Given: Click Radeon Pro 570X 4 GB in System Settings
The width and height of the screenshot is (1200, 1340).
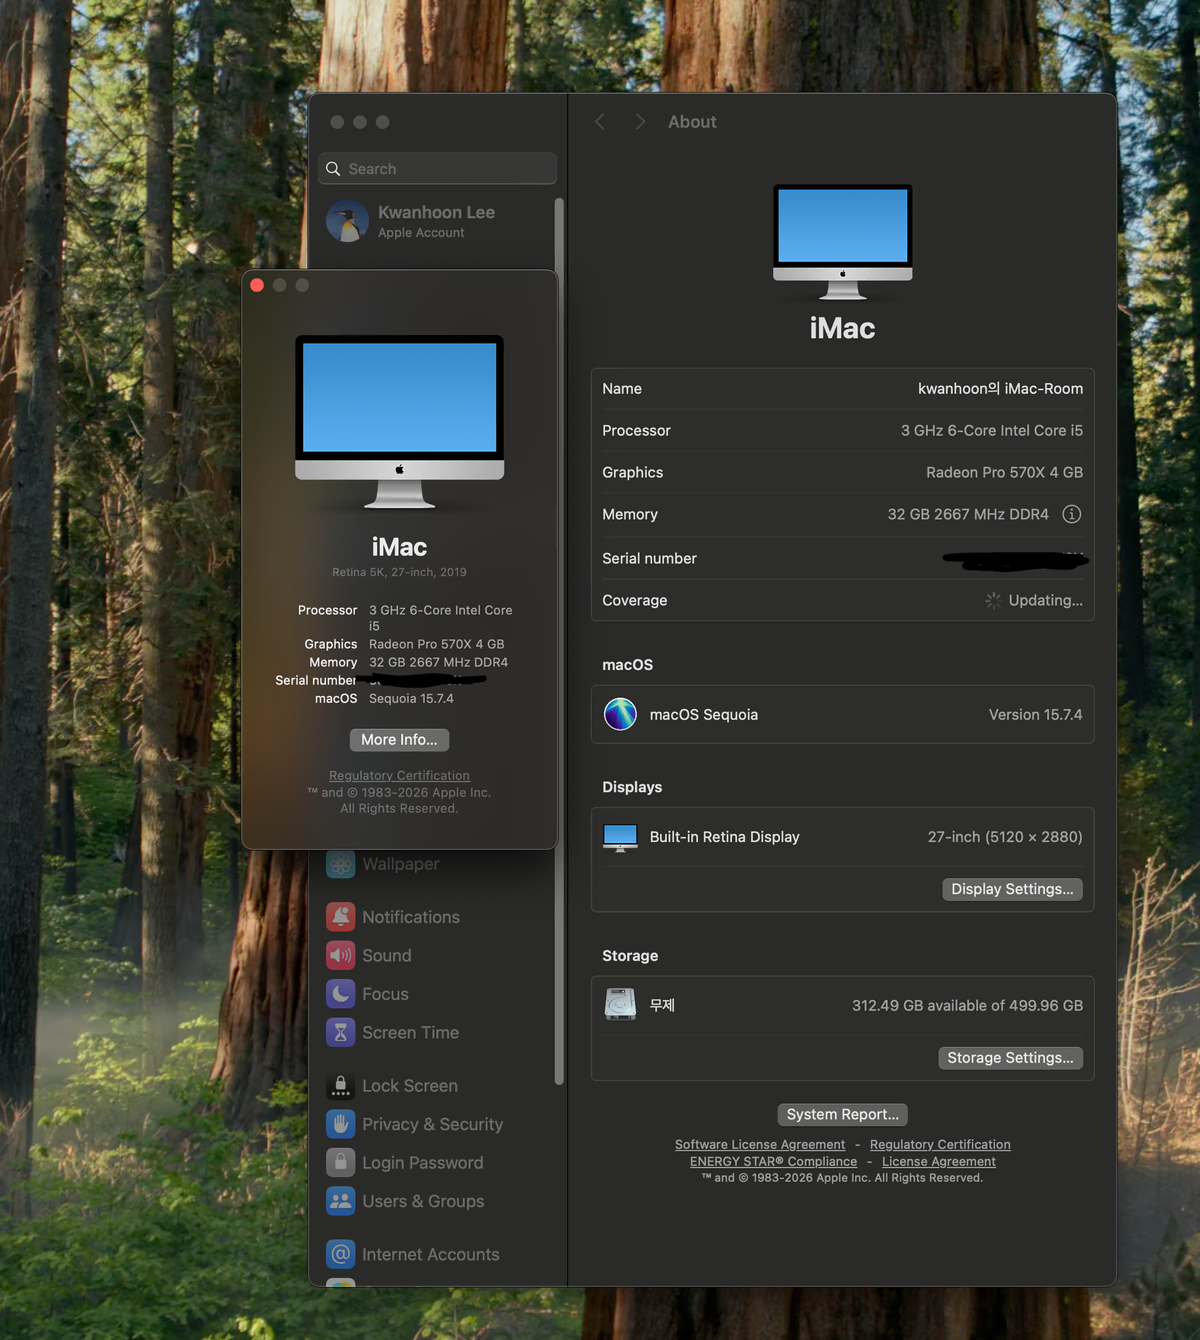Looking at the screenshot, I should coord(1004,473).
